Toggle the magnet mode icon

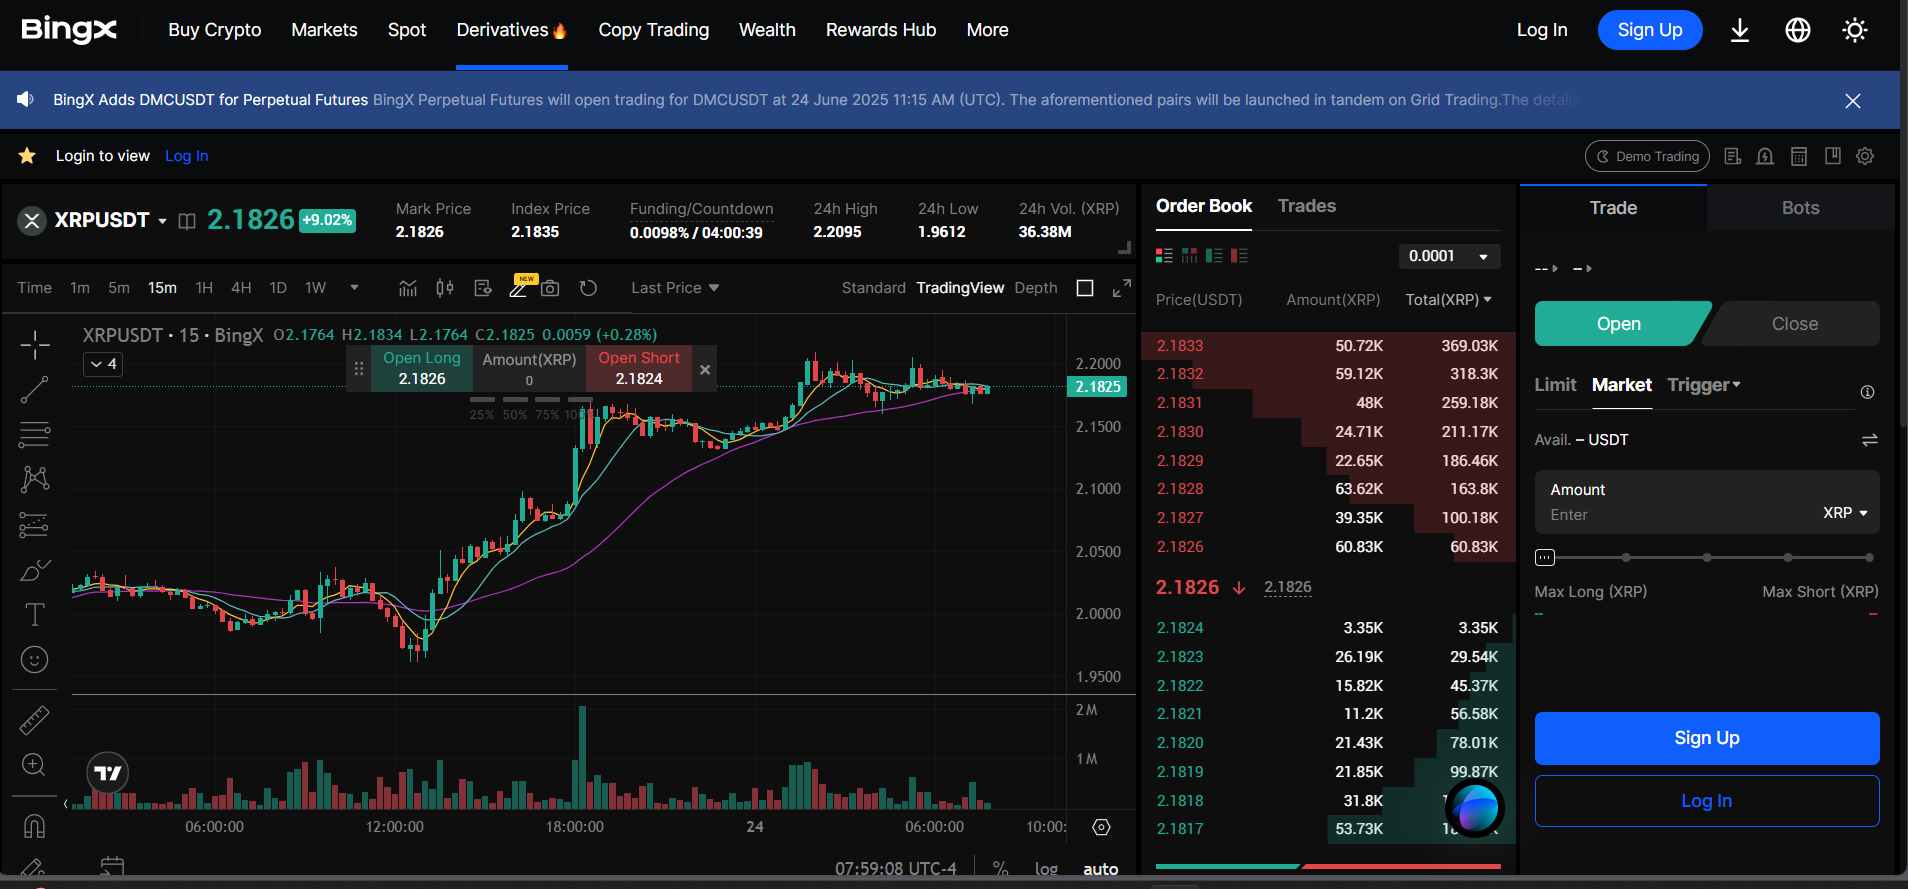coord(34,826)
